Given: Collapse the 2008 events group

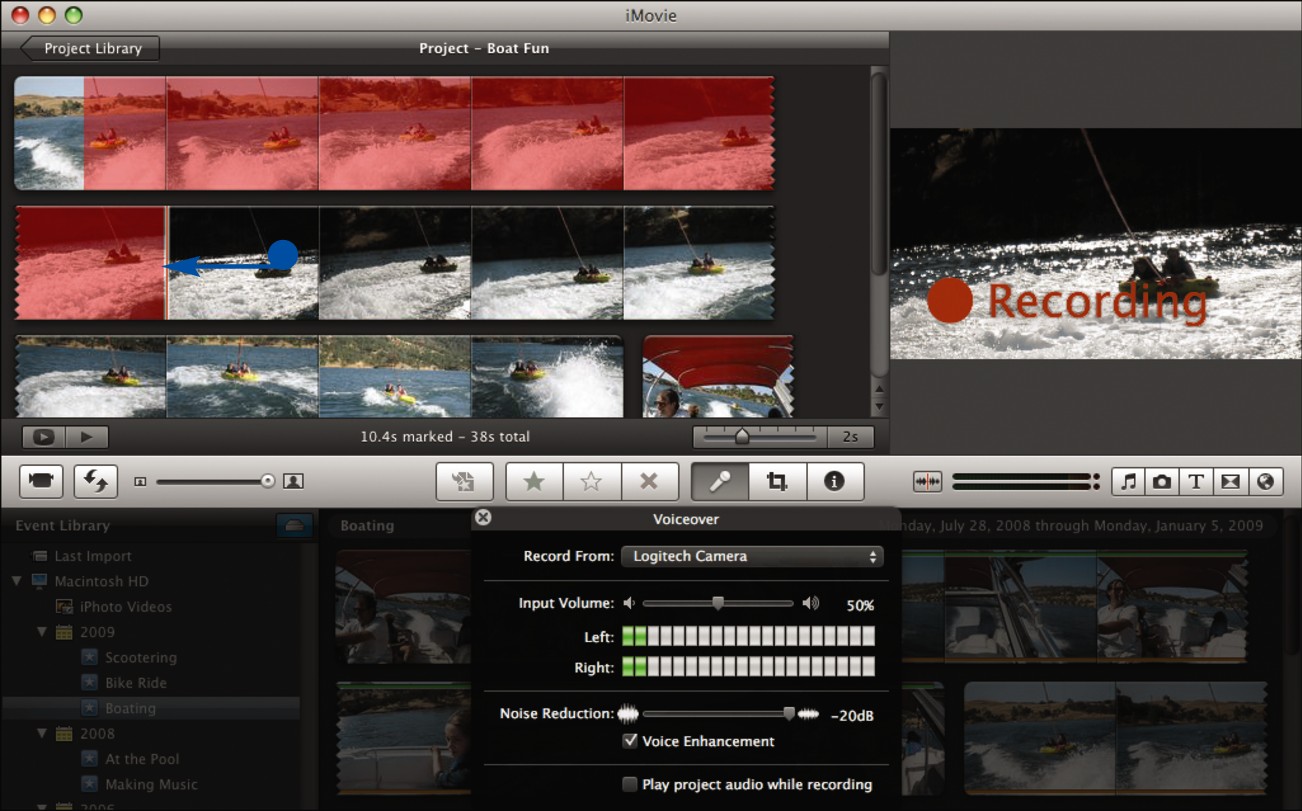Looking at the screenshot, I should 42,734.
